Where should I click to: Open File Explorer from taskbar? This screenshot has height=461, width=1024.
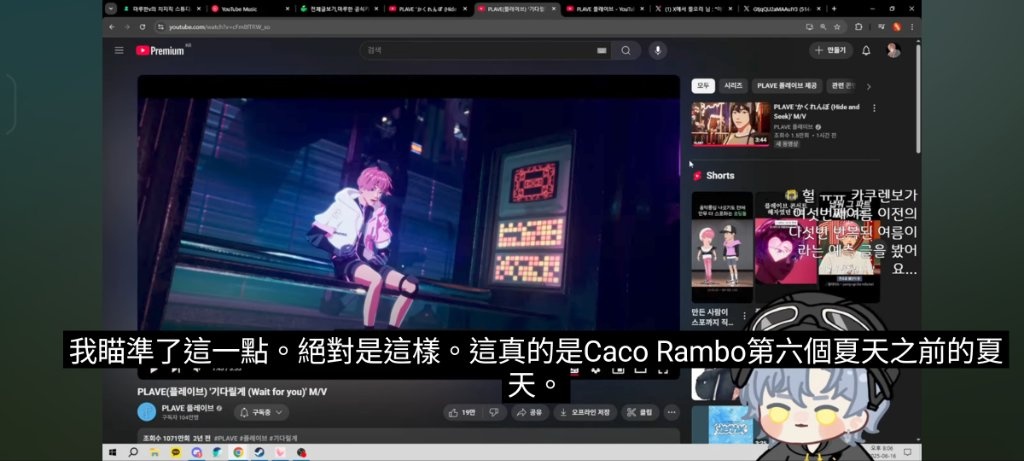(x=153, y=452)
